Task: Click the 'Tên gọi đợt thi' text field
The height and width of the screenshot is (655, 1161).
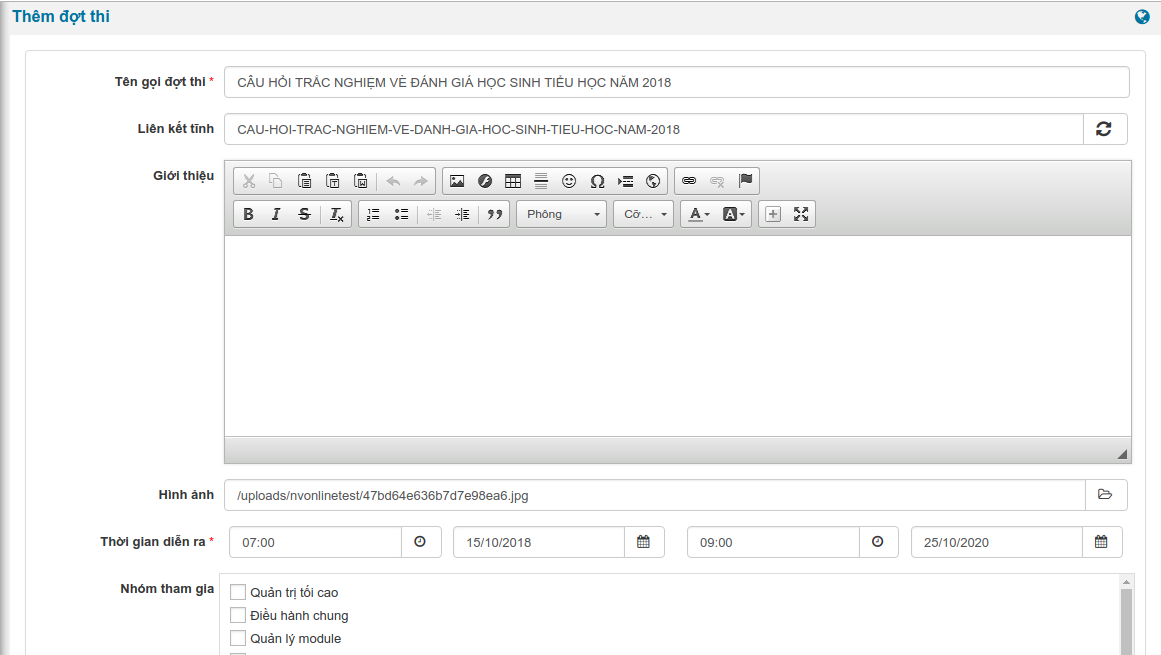Action: pos(676,82)
